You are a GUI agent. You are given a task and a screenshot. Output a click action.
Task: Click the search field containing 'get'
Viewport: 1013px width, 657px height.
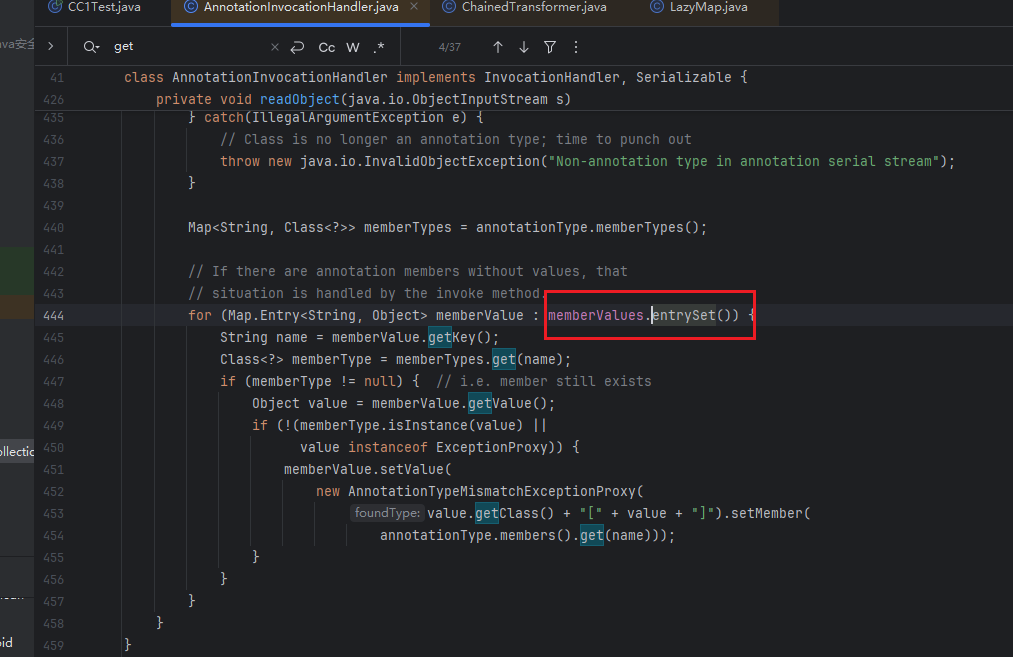tap(185, 47)
